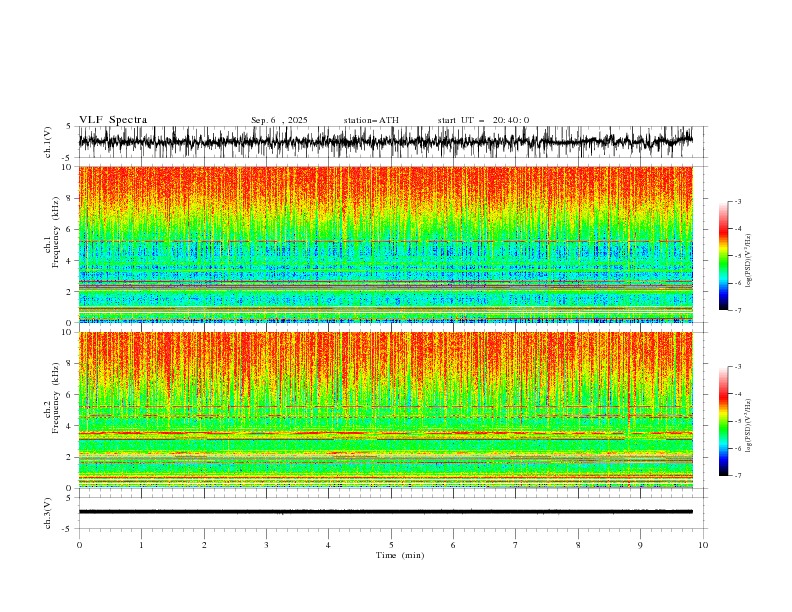The width and height of the screenshot is (792, 612).
Task: Click the 'Sep. 6 , 2025' date label
Action: 279,120
